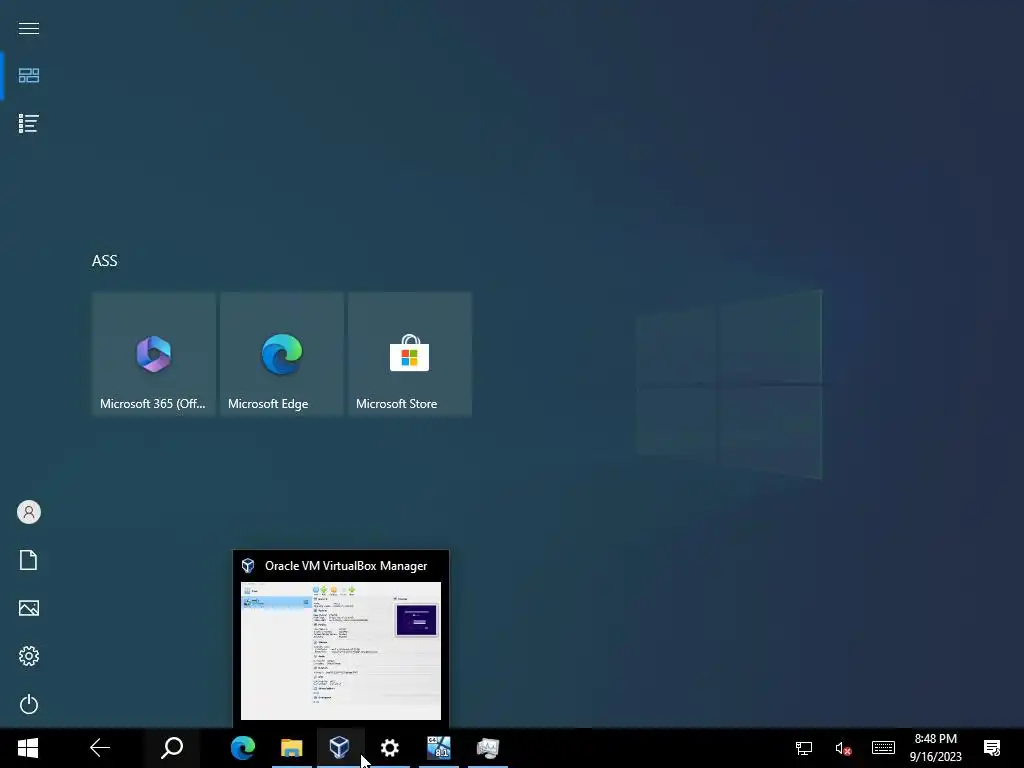Click the Windows Start button
The height and width of the screenshot is (768, 1024).
tap(27, 748)
